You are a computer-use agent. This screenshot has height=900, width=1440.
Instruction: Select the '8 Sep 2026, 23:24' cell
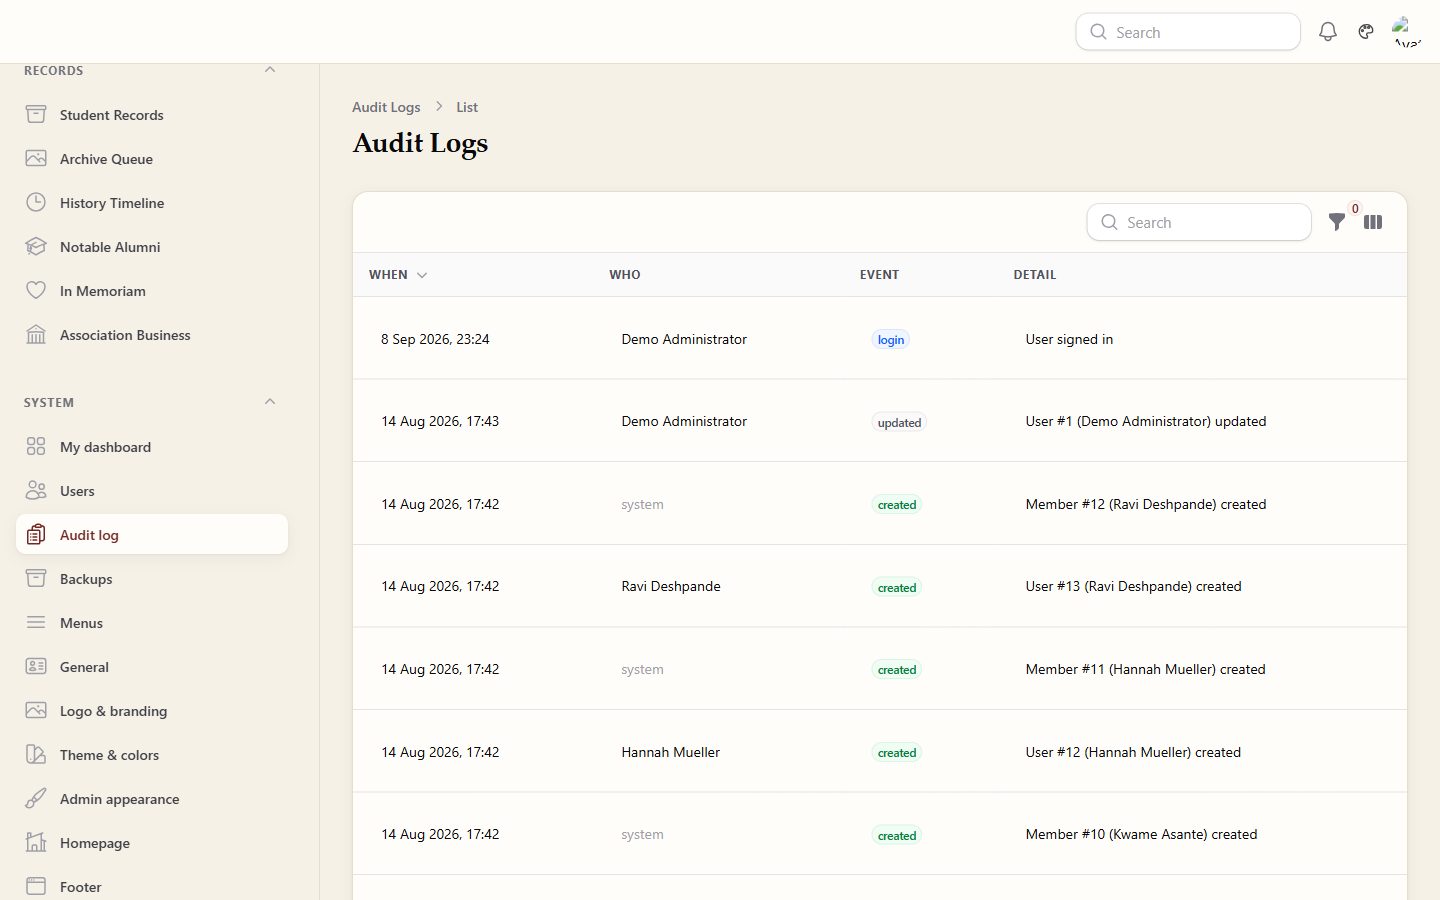click(x=435, y=339)
